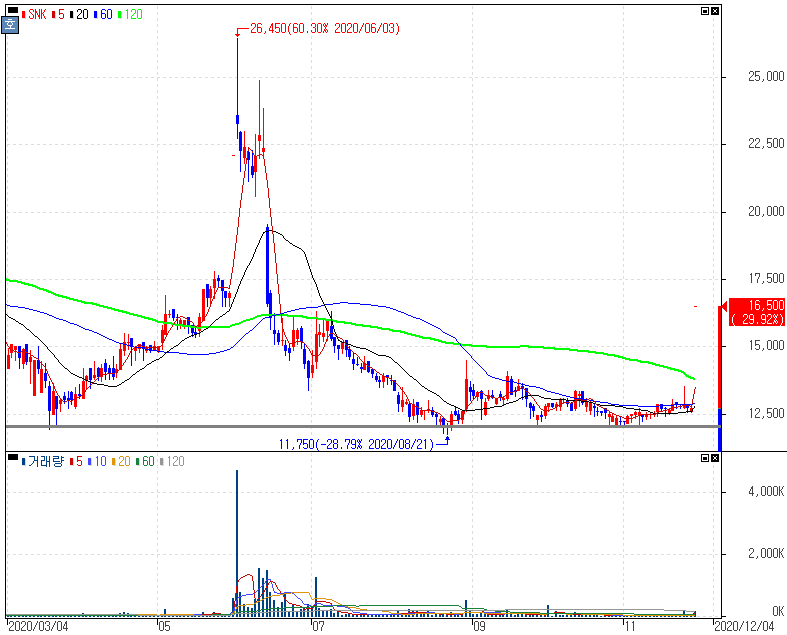Click the 29.92% change label
787x635 pixels.
click(758, 319)
